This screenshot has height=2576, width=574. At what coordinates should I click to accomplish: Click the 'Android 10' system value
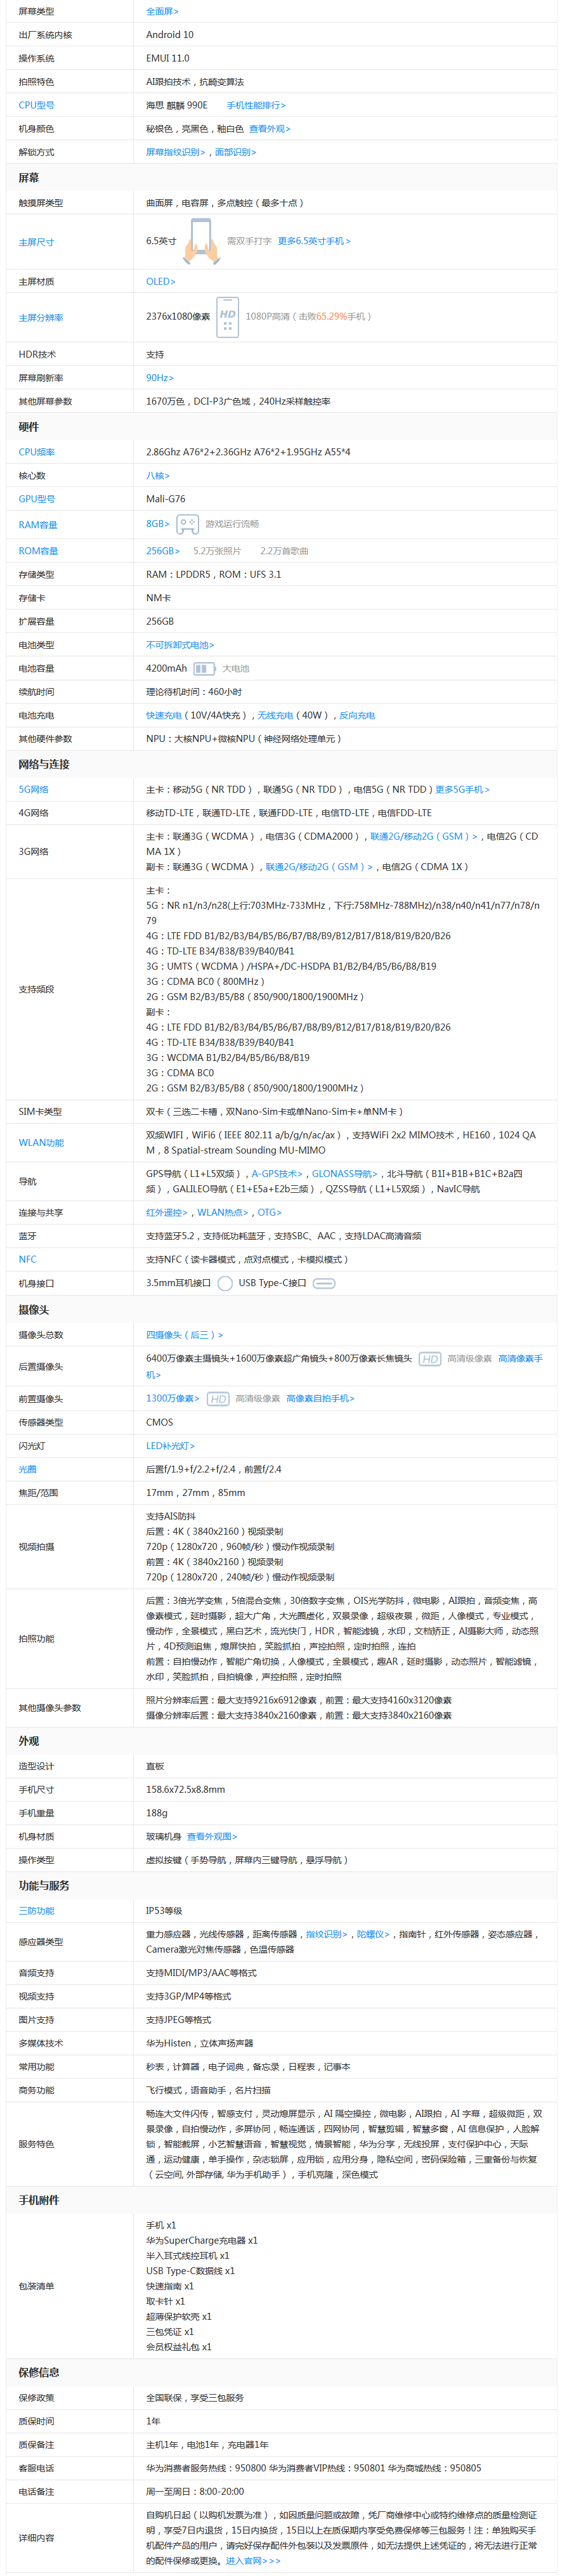170,35
